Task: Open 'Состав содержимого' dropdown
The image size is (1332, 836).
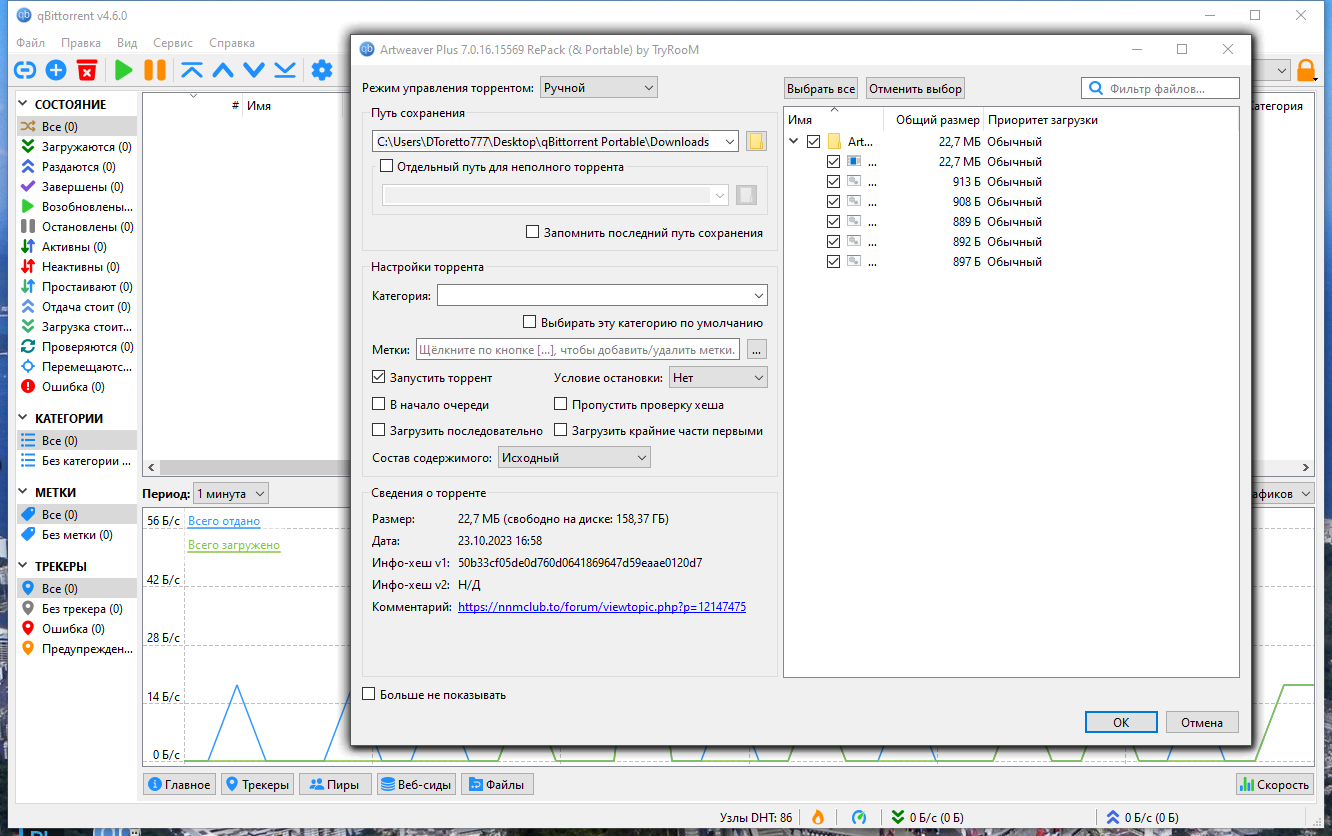Action: point(574,457)
